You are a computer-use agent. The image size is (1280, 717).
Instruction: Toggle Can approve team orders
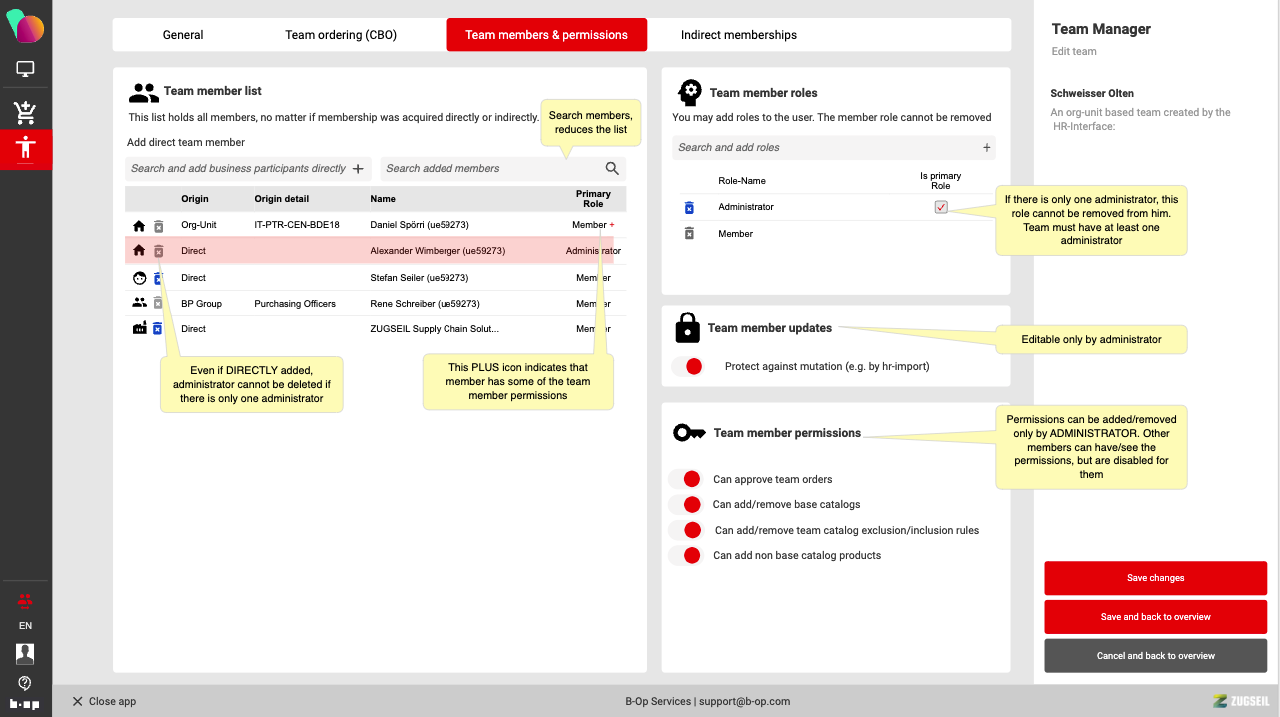(x=686, y=479)
